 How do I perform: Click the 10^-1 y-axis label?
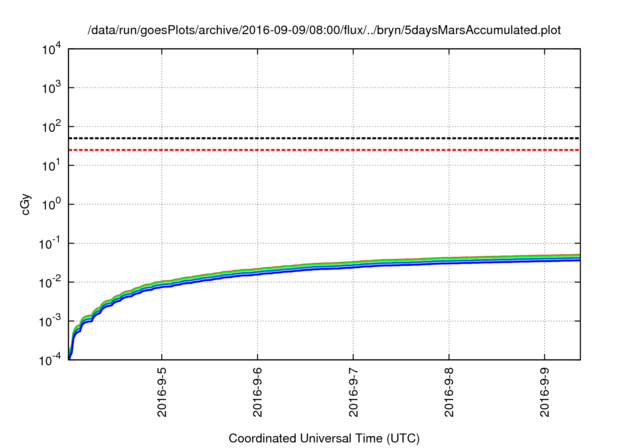point(50,244)
